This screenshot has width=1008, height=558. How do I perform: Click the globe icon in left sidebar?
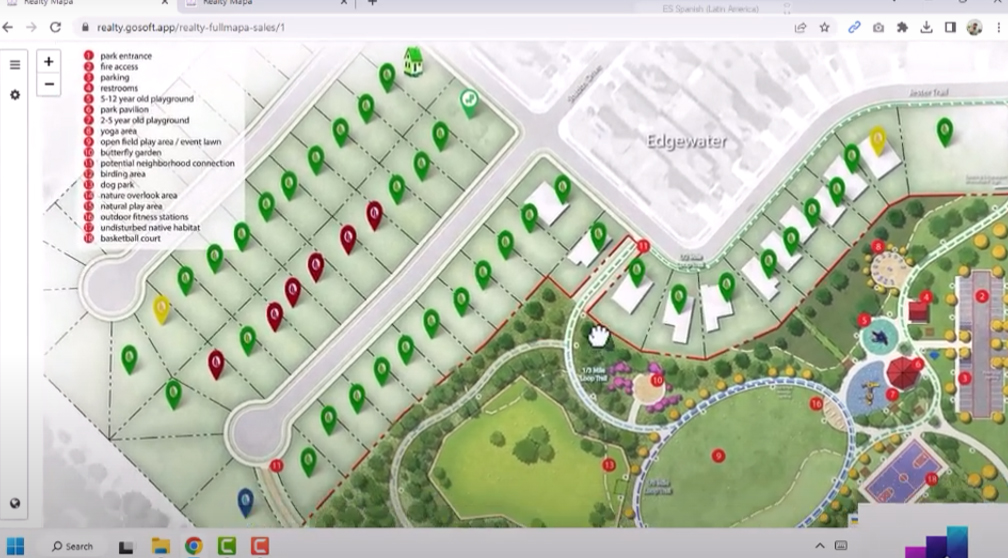pyautogui.click(x=15, y=503)
